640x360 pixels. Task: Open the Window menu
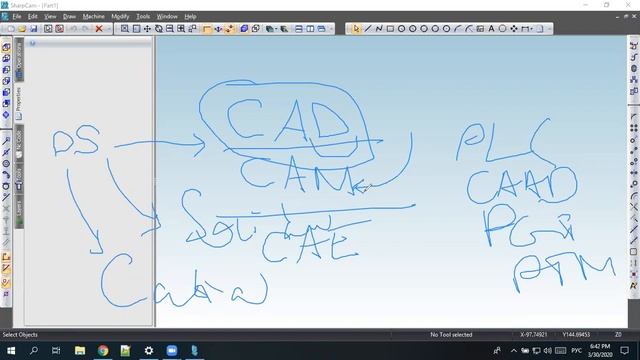click(167, 17)
